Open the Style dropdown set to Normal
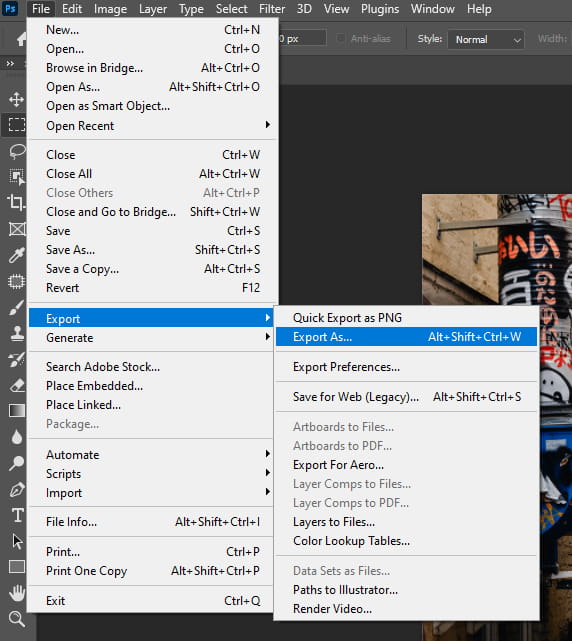 tap(486, 40)
